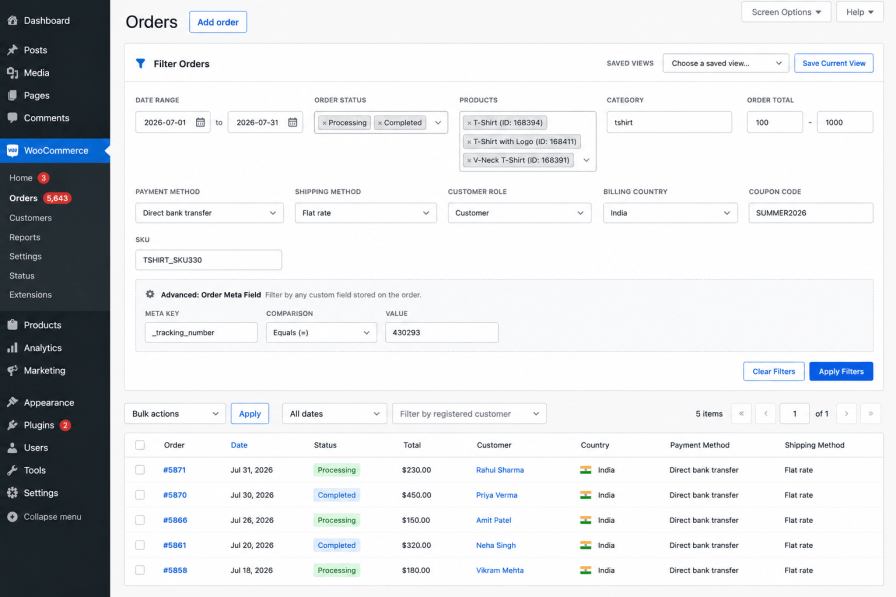Click the Meta Key input field
This screenshot has width=896, height=597.
(x=201, y=332)
